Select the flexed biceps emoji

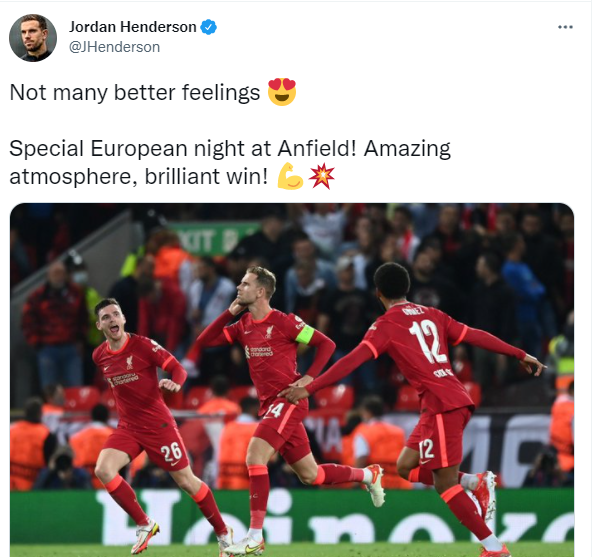point(290,176)
